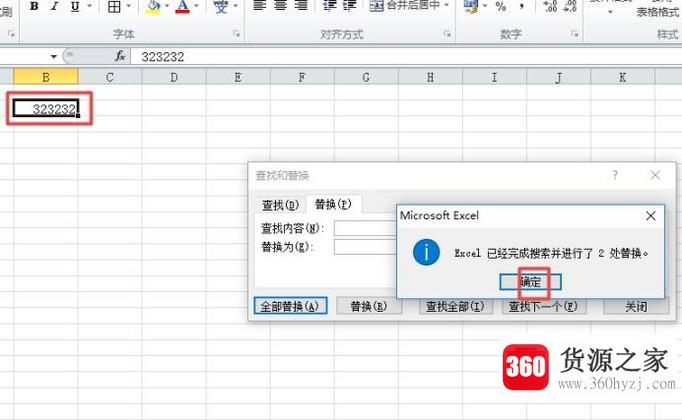This screenshot has width=682, height=420.
Task: Click 合并后居中 merge and center
Action: point(405,5)
